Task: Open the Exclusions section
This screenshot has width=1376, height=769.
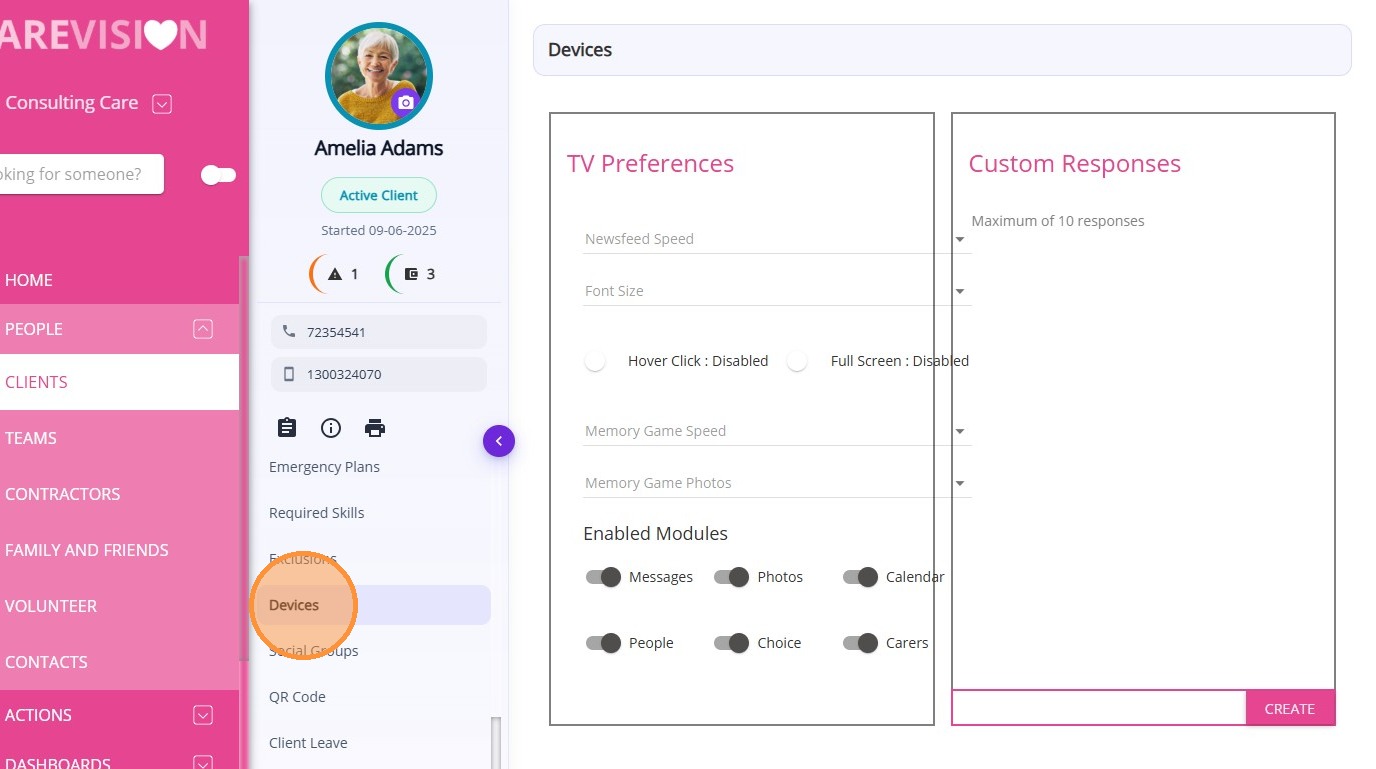Action: (x=303, y=559)
